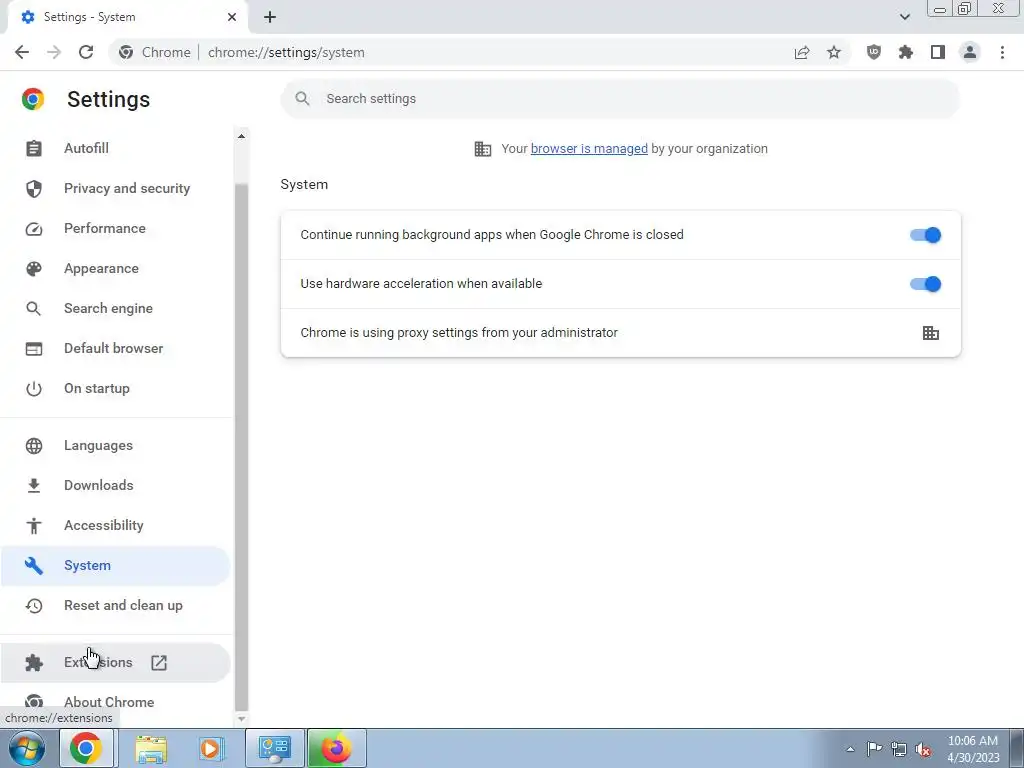This screenshot has height=768, width=1024.
Task: Click the site info Chrome icon in address bar
Action: point(126,52)
